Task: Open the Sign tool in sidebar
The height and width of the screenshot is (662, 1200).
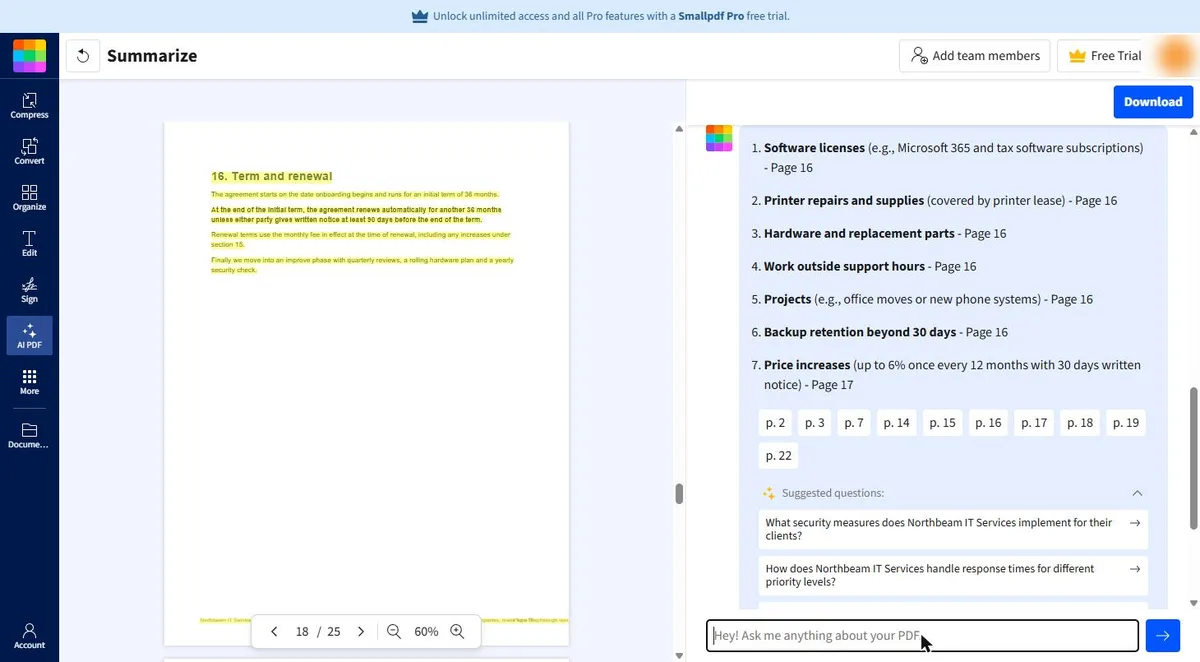Action: [x=29, y=289]
